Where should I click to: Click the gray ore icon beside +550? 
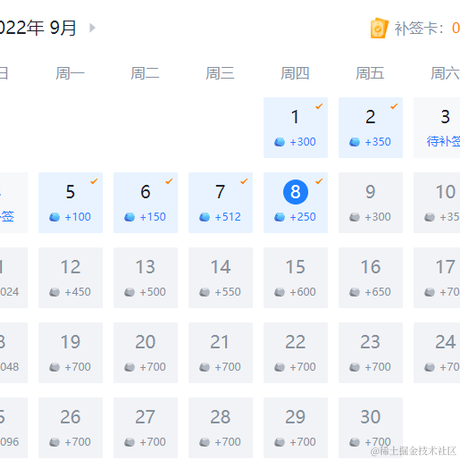pyautogui.click(x=204, y=292)
